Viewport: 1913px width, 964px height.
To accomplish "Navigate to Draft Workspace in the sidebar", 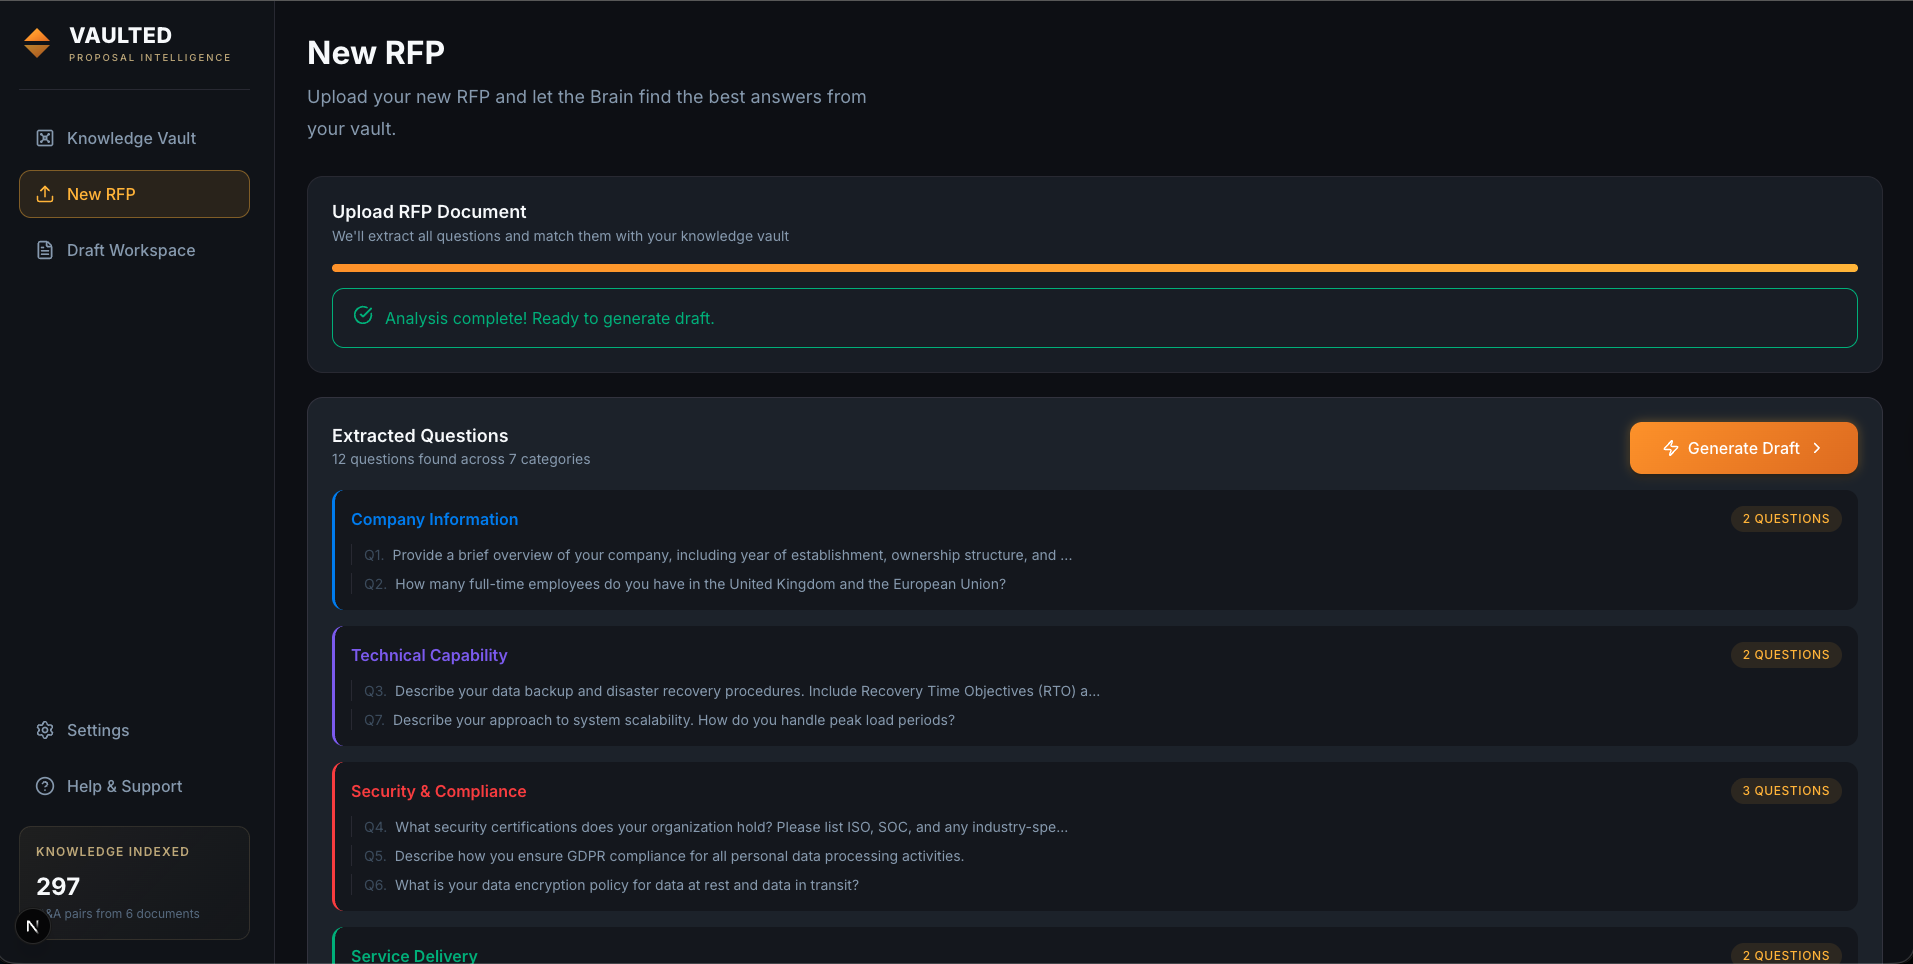I will coord(130,250).
